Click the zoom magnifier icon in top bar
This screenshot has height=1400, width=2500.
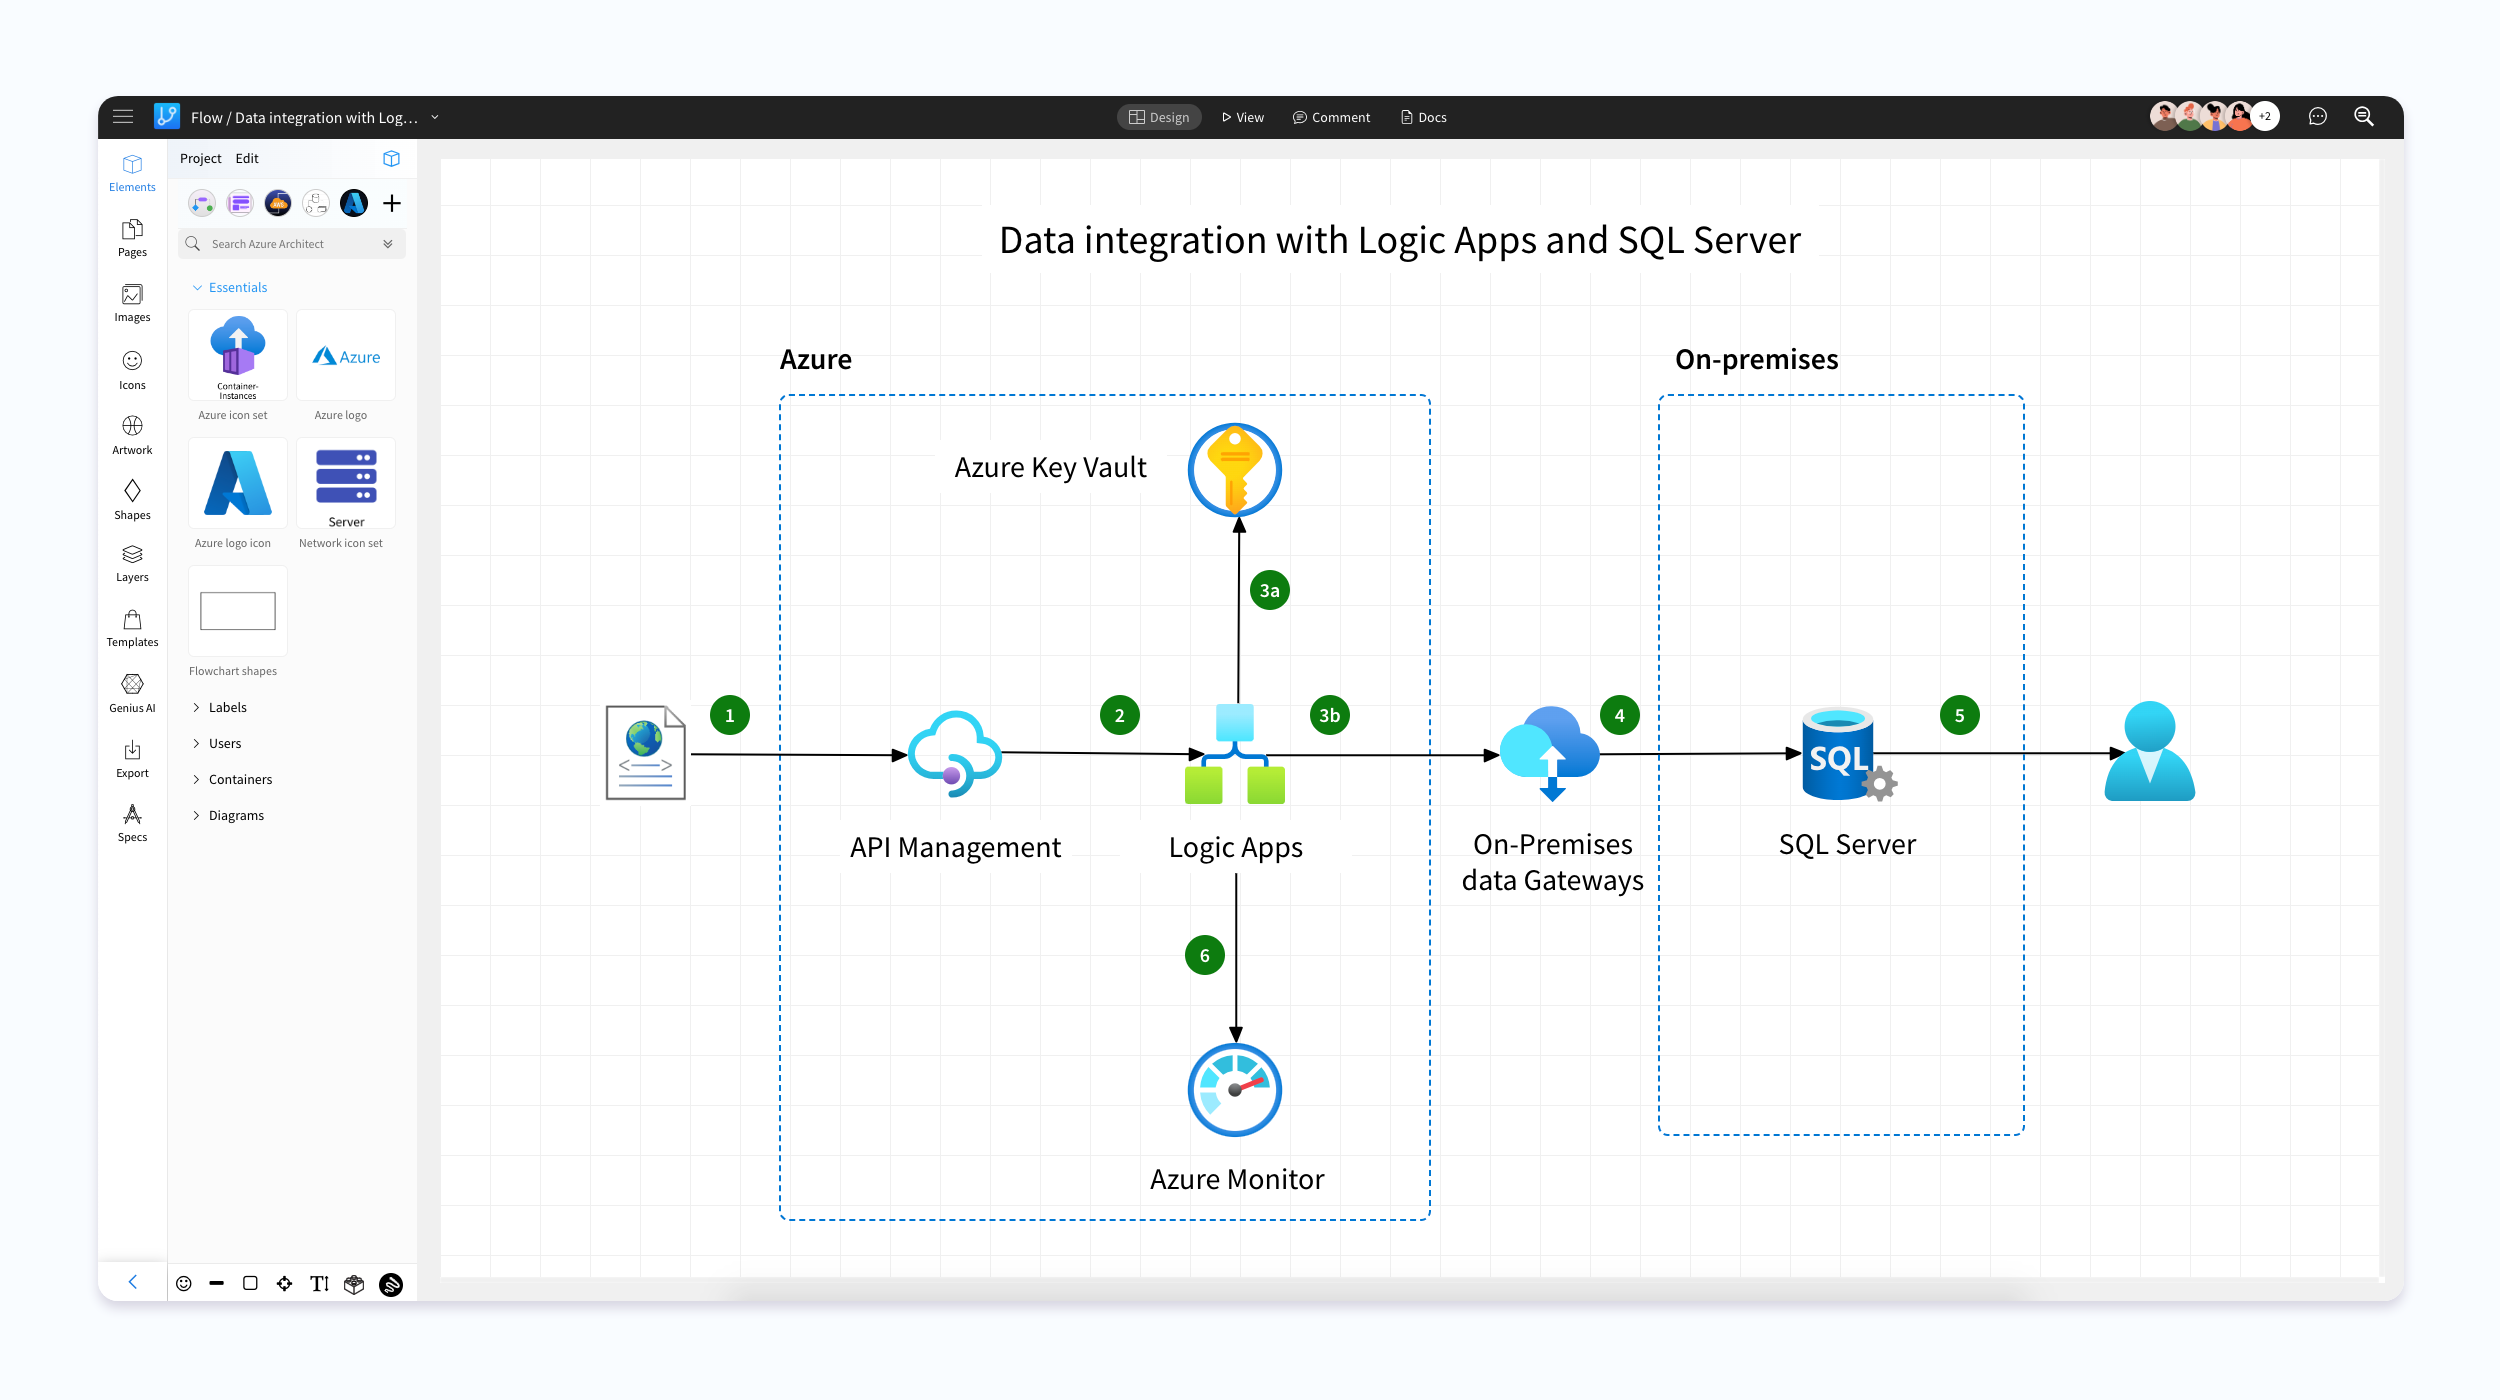(x=2364, y=117)
